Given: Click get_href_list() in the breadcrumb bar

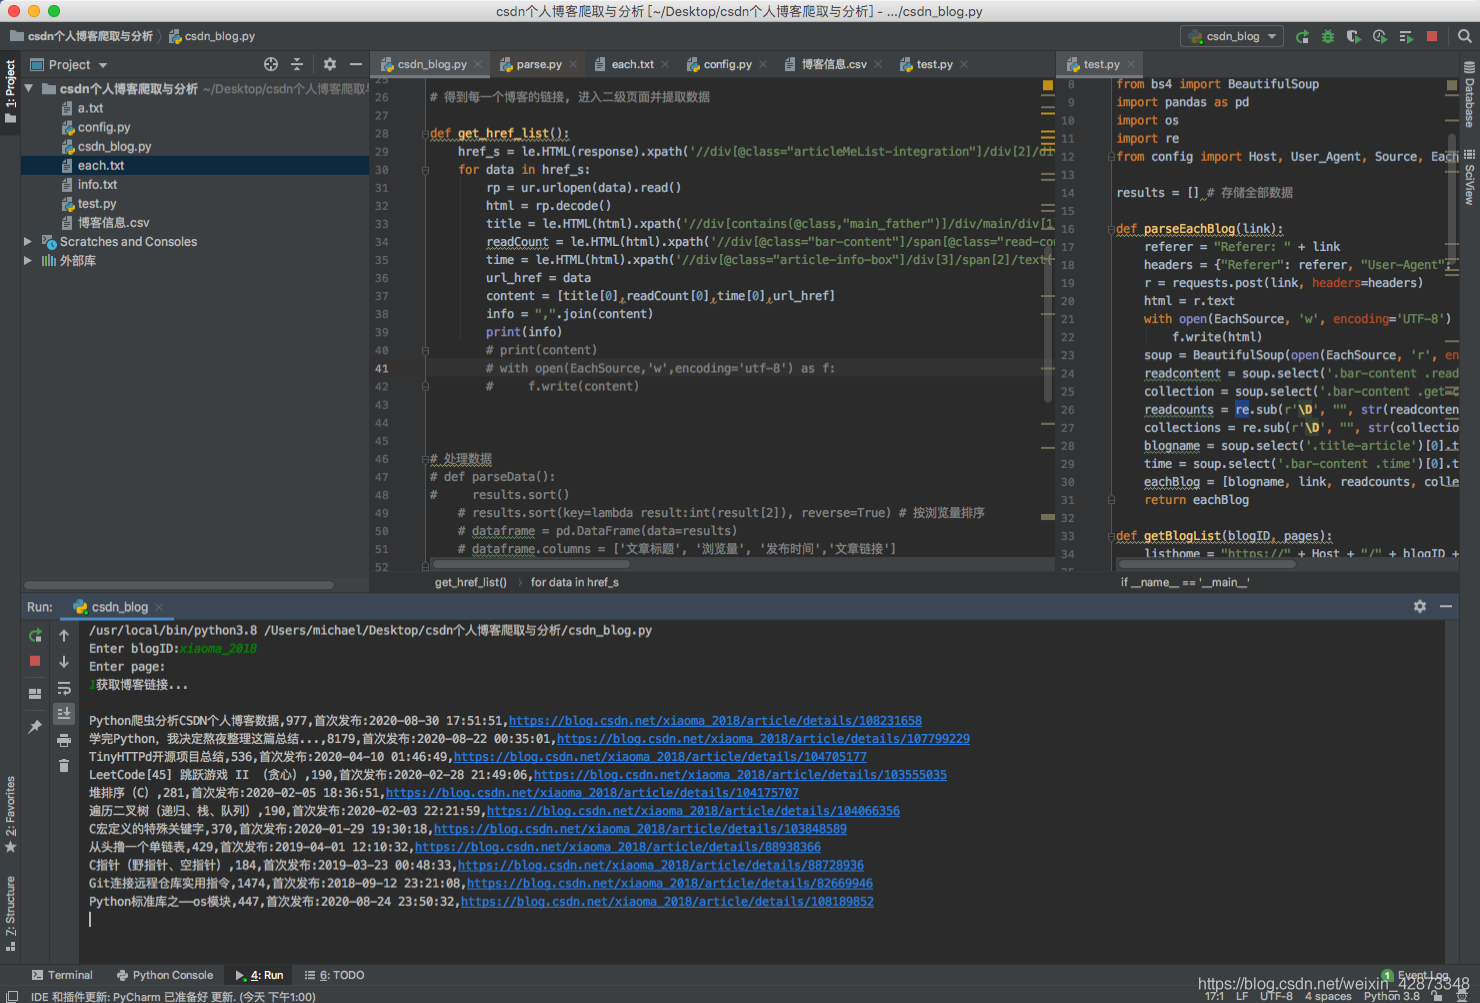Looking at the screenshot, I should tap(471, 582).
